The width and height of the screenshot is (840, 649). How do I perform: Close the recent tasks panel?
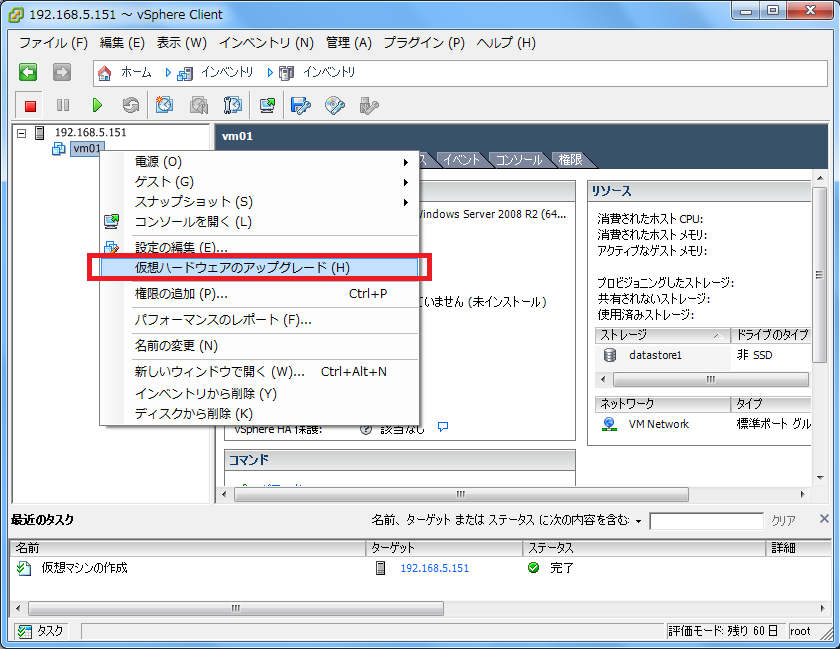click(824, 518)
